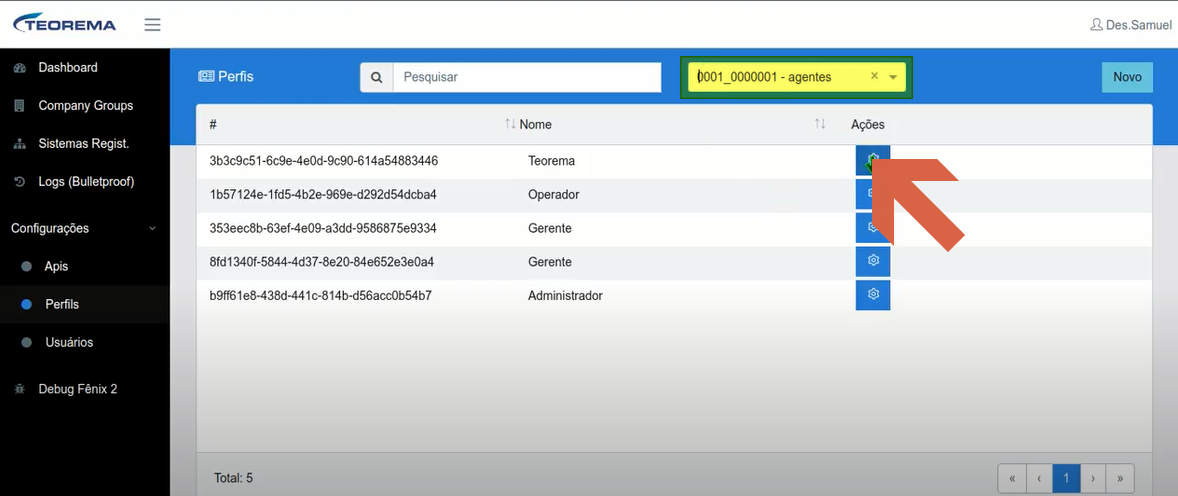This screenshot has width=1178, height=496.
Task: Collapse the Configurações section
Action: pyautogui.click(x=84, y=228)
